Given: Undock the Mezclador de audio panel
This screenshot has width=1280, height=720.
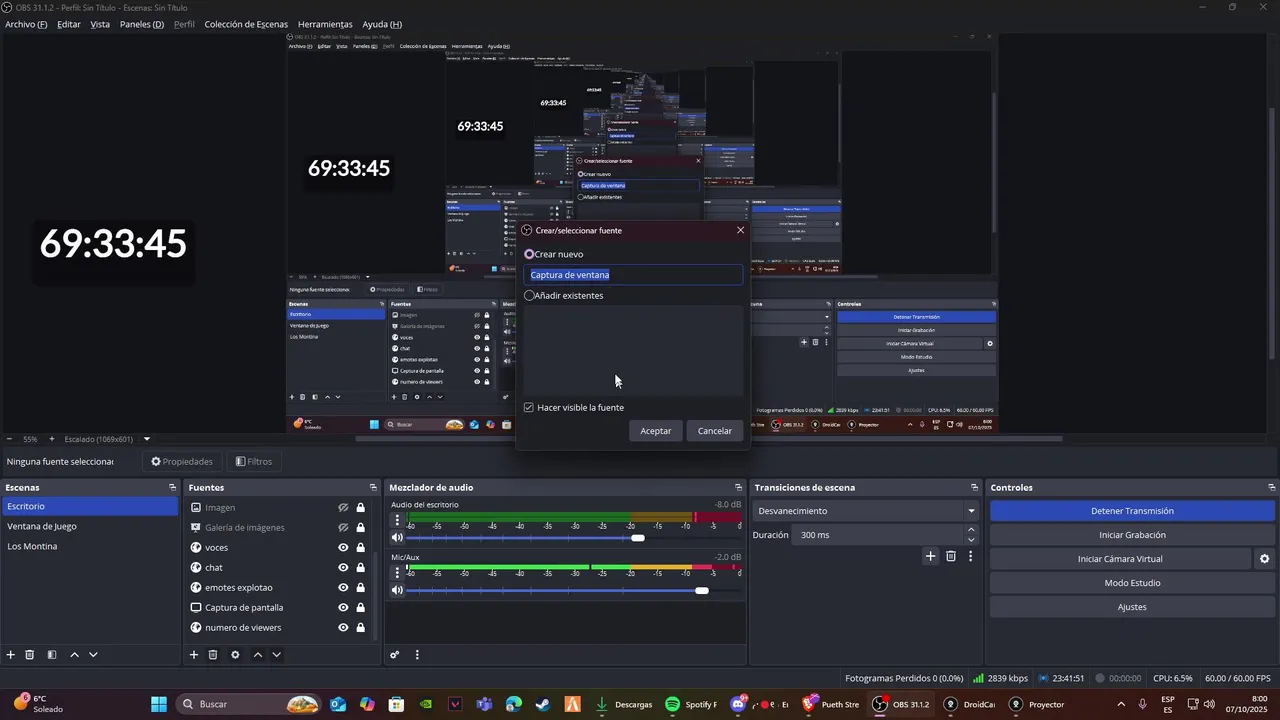Looking at the screenshot, I should point(738,487).
